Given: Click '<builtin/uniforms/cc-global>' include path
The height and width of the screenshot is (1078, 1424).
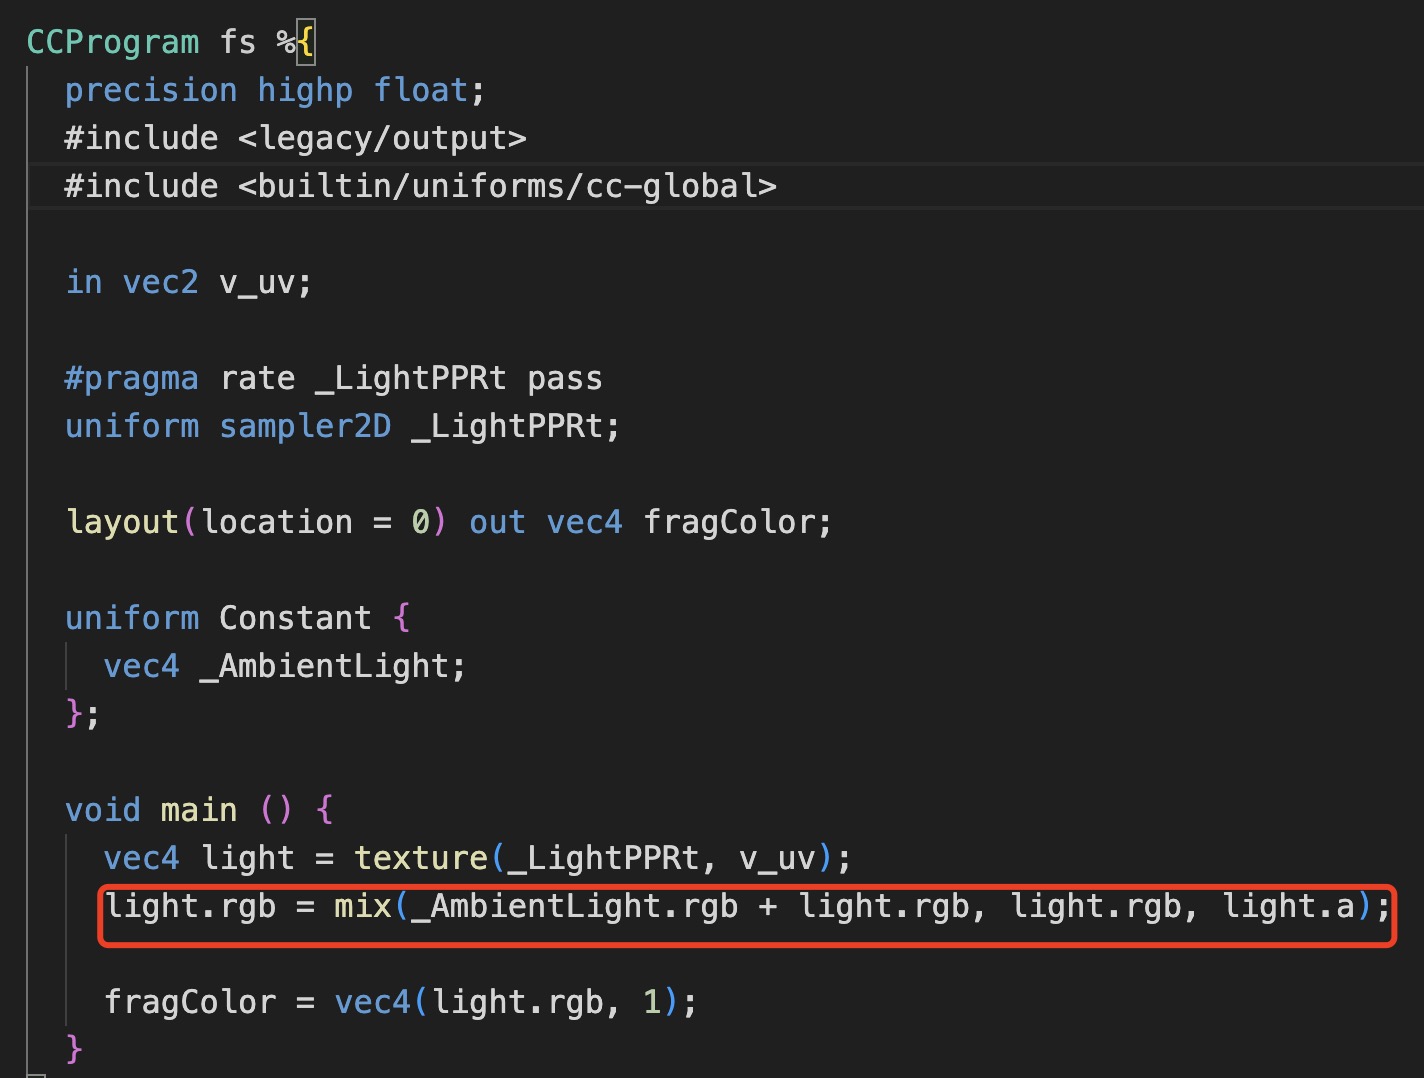Looking at the screenshot, I should [x=507, y=186].
